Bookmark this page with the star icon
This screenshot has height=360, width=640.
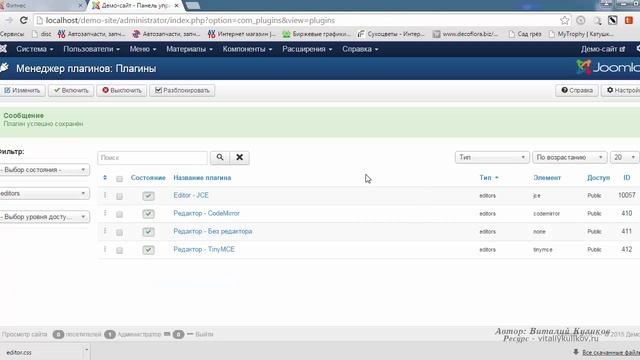[564, 20]
